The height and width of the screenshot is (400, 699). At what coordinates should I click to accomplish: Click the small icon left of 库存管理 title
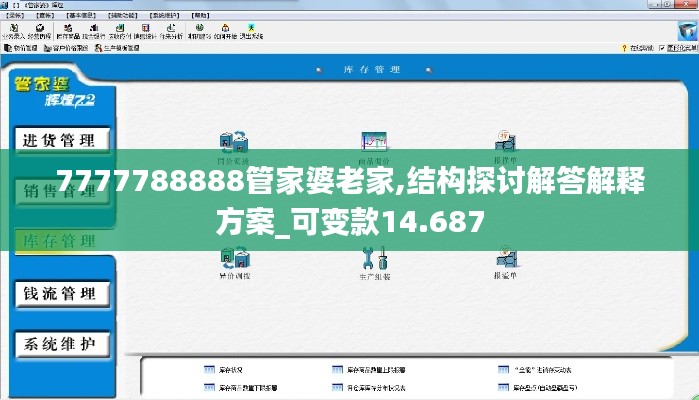point(319,70)
